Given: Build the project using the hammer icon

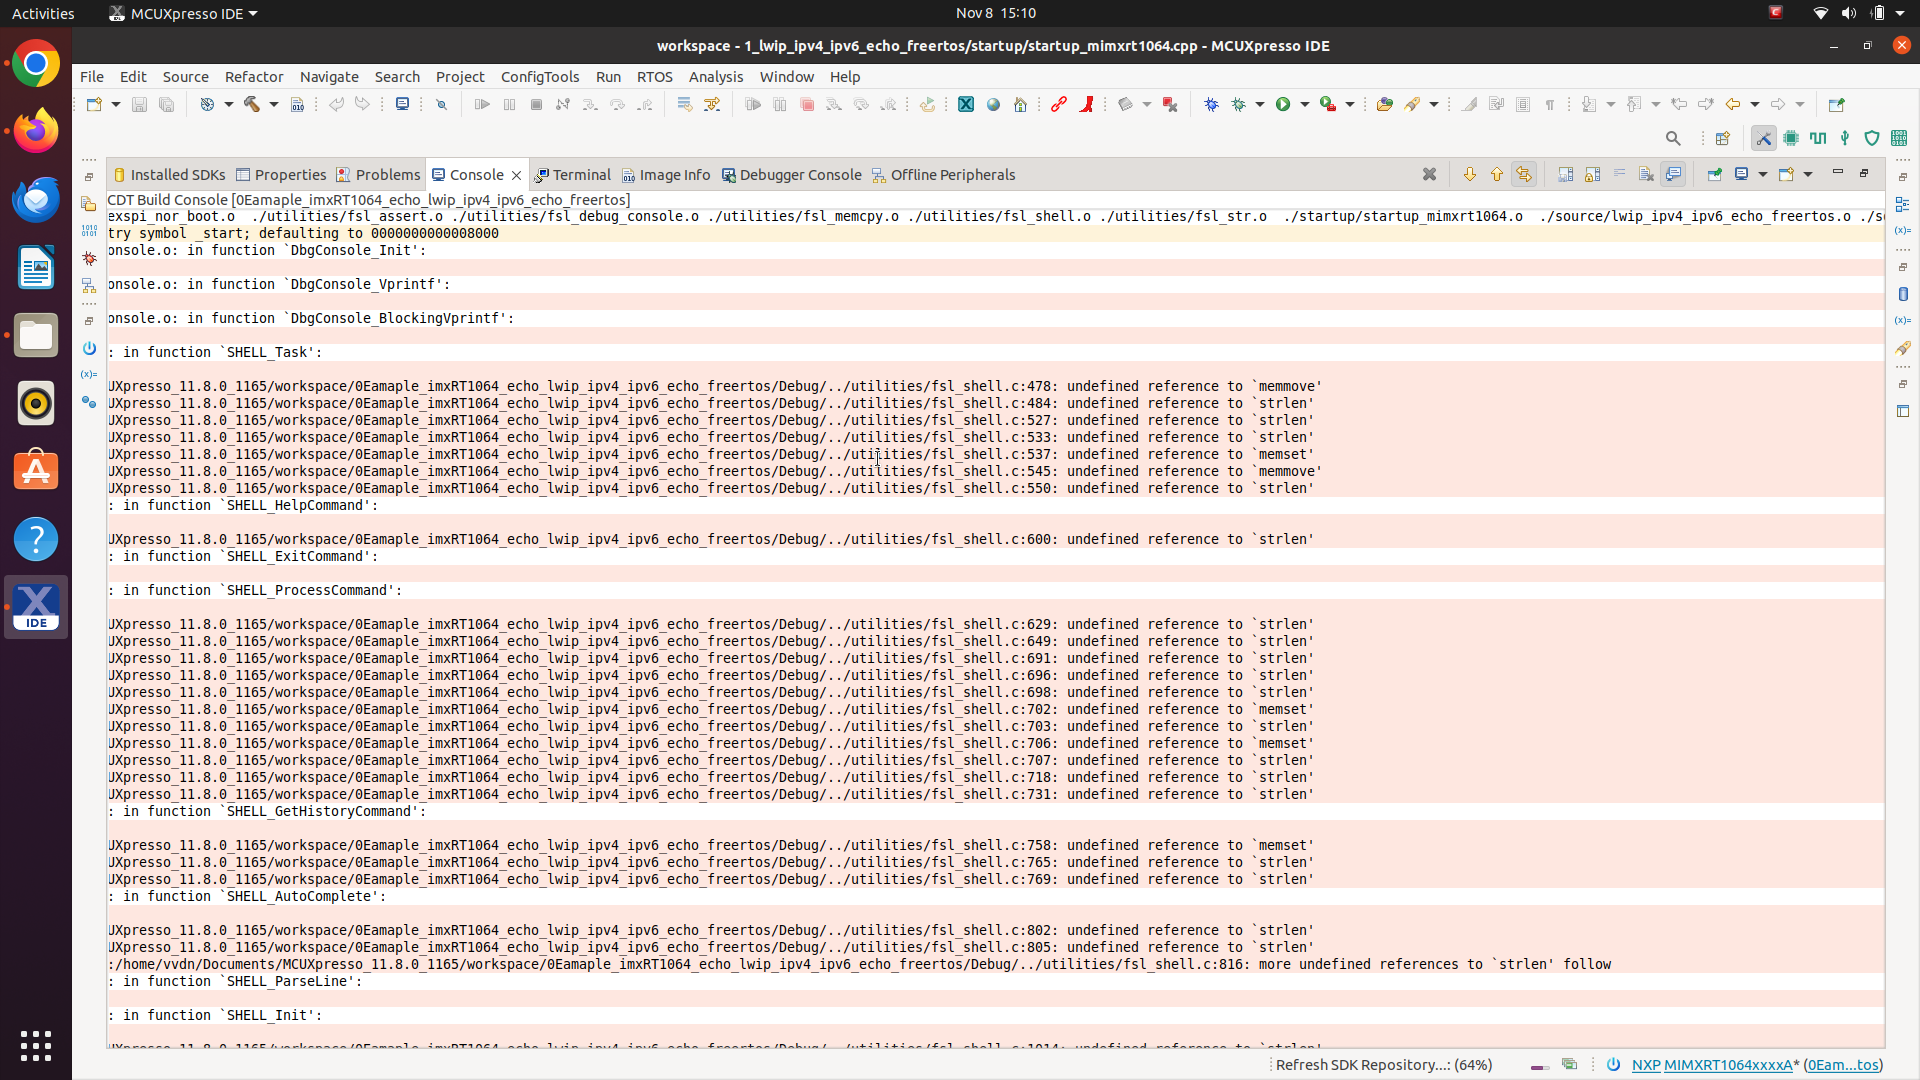Looking at the screenshot, I should (253, 104).
